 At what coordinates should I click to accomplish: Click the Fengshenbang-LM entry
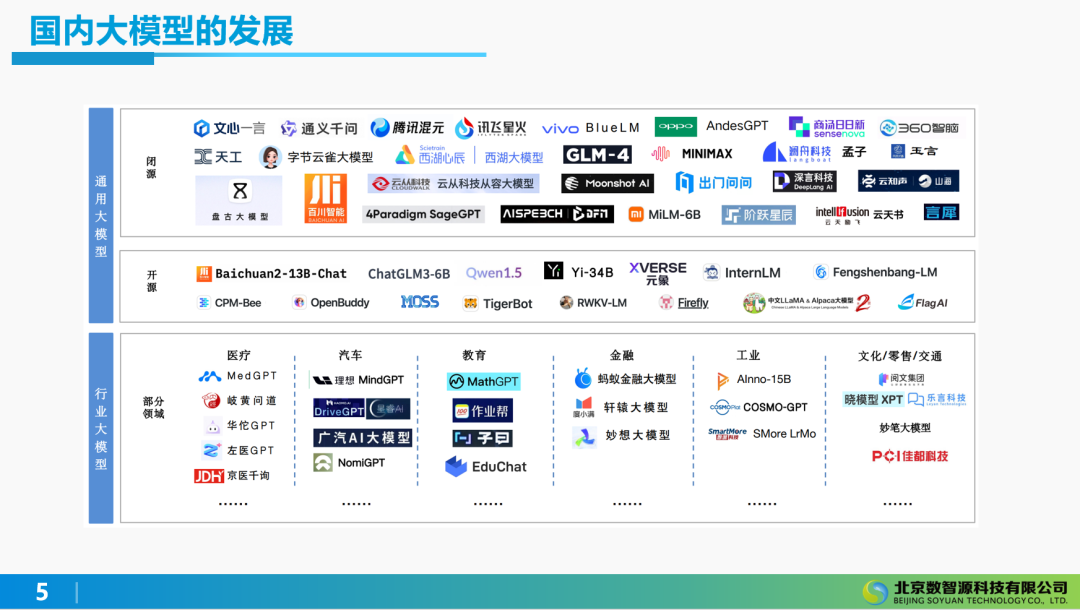[875, 272]
